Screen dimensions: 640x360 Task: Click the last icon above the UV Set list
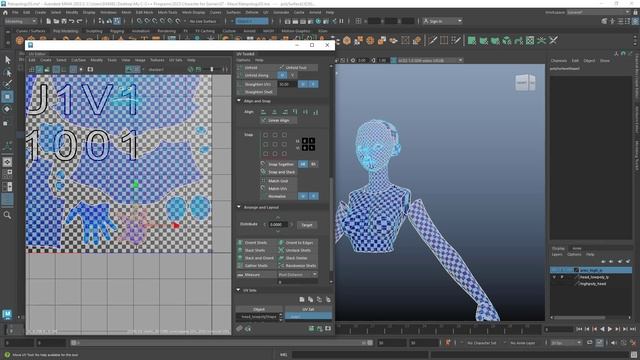click(x=328, y=300)
